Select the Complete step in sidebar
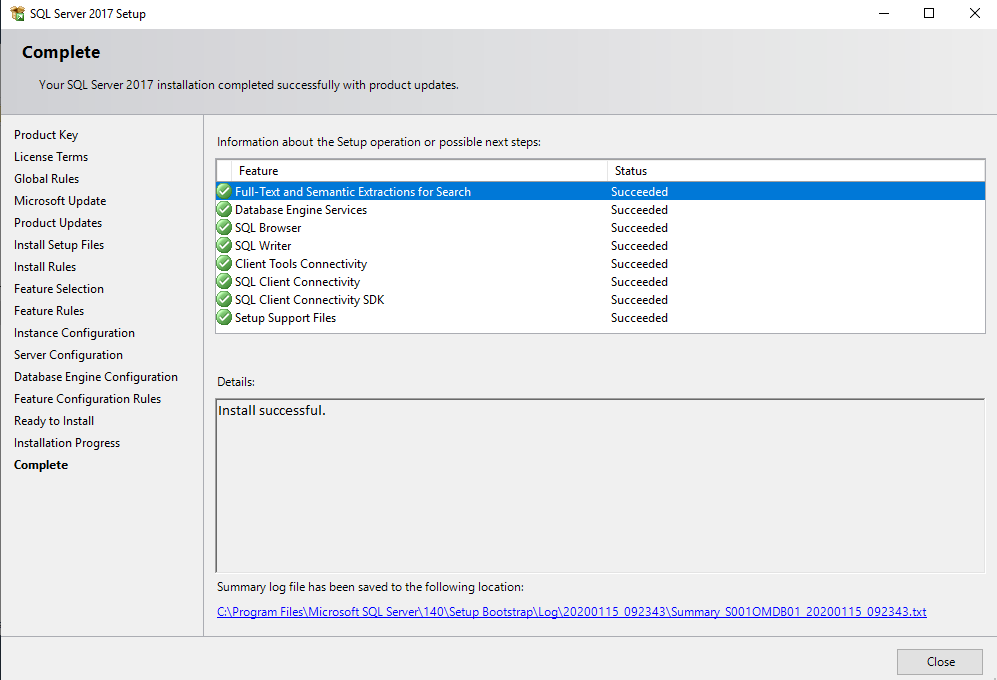The height and width of the screenshot is (680, 997). 41,465
